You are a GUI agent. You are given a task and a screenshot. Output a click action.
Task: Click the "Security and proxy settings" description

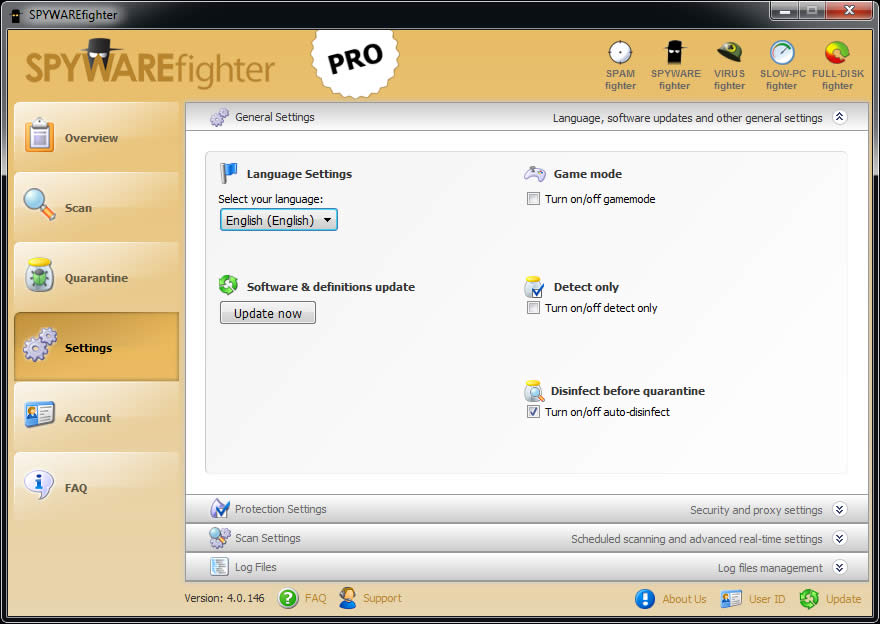(756, 510)
